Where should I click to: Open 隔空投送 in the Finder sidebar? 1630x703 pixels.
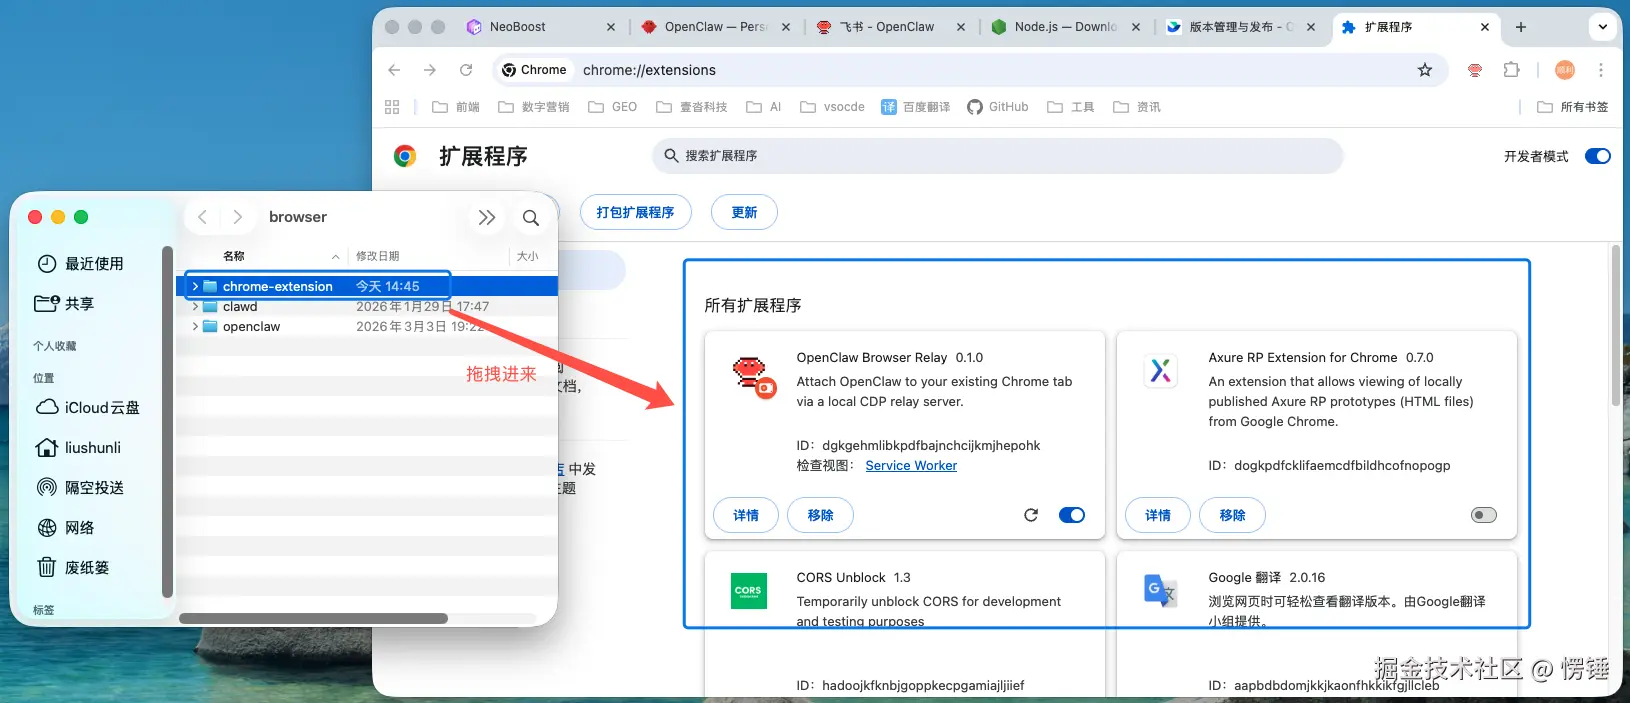(80, 488)
